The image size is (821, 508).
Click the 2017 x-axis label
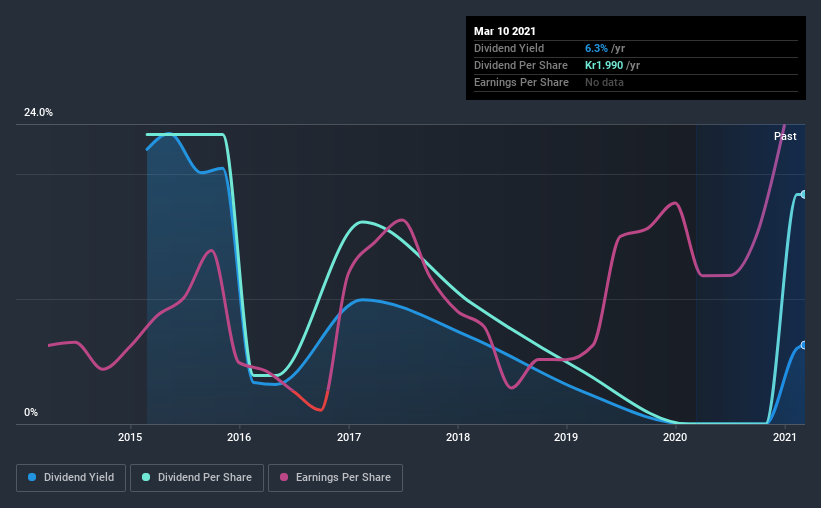coord(349,437)
